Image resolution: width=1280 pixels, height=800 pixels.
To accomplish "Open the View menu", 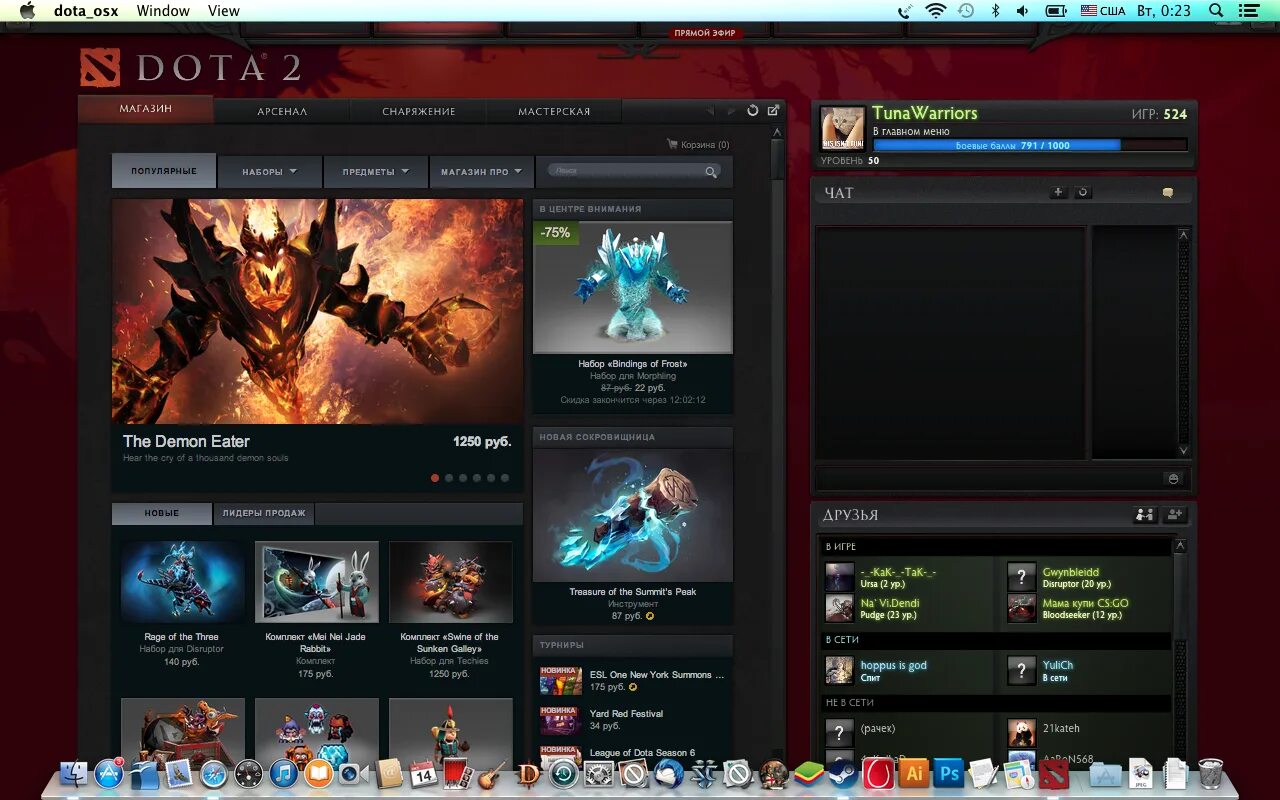I will [x=224, y=11].
